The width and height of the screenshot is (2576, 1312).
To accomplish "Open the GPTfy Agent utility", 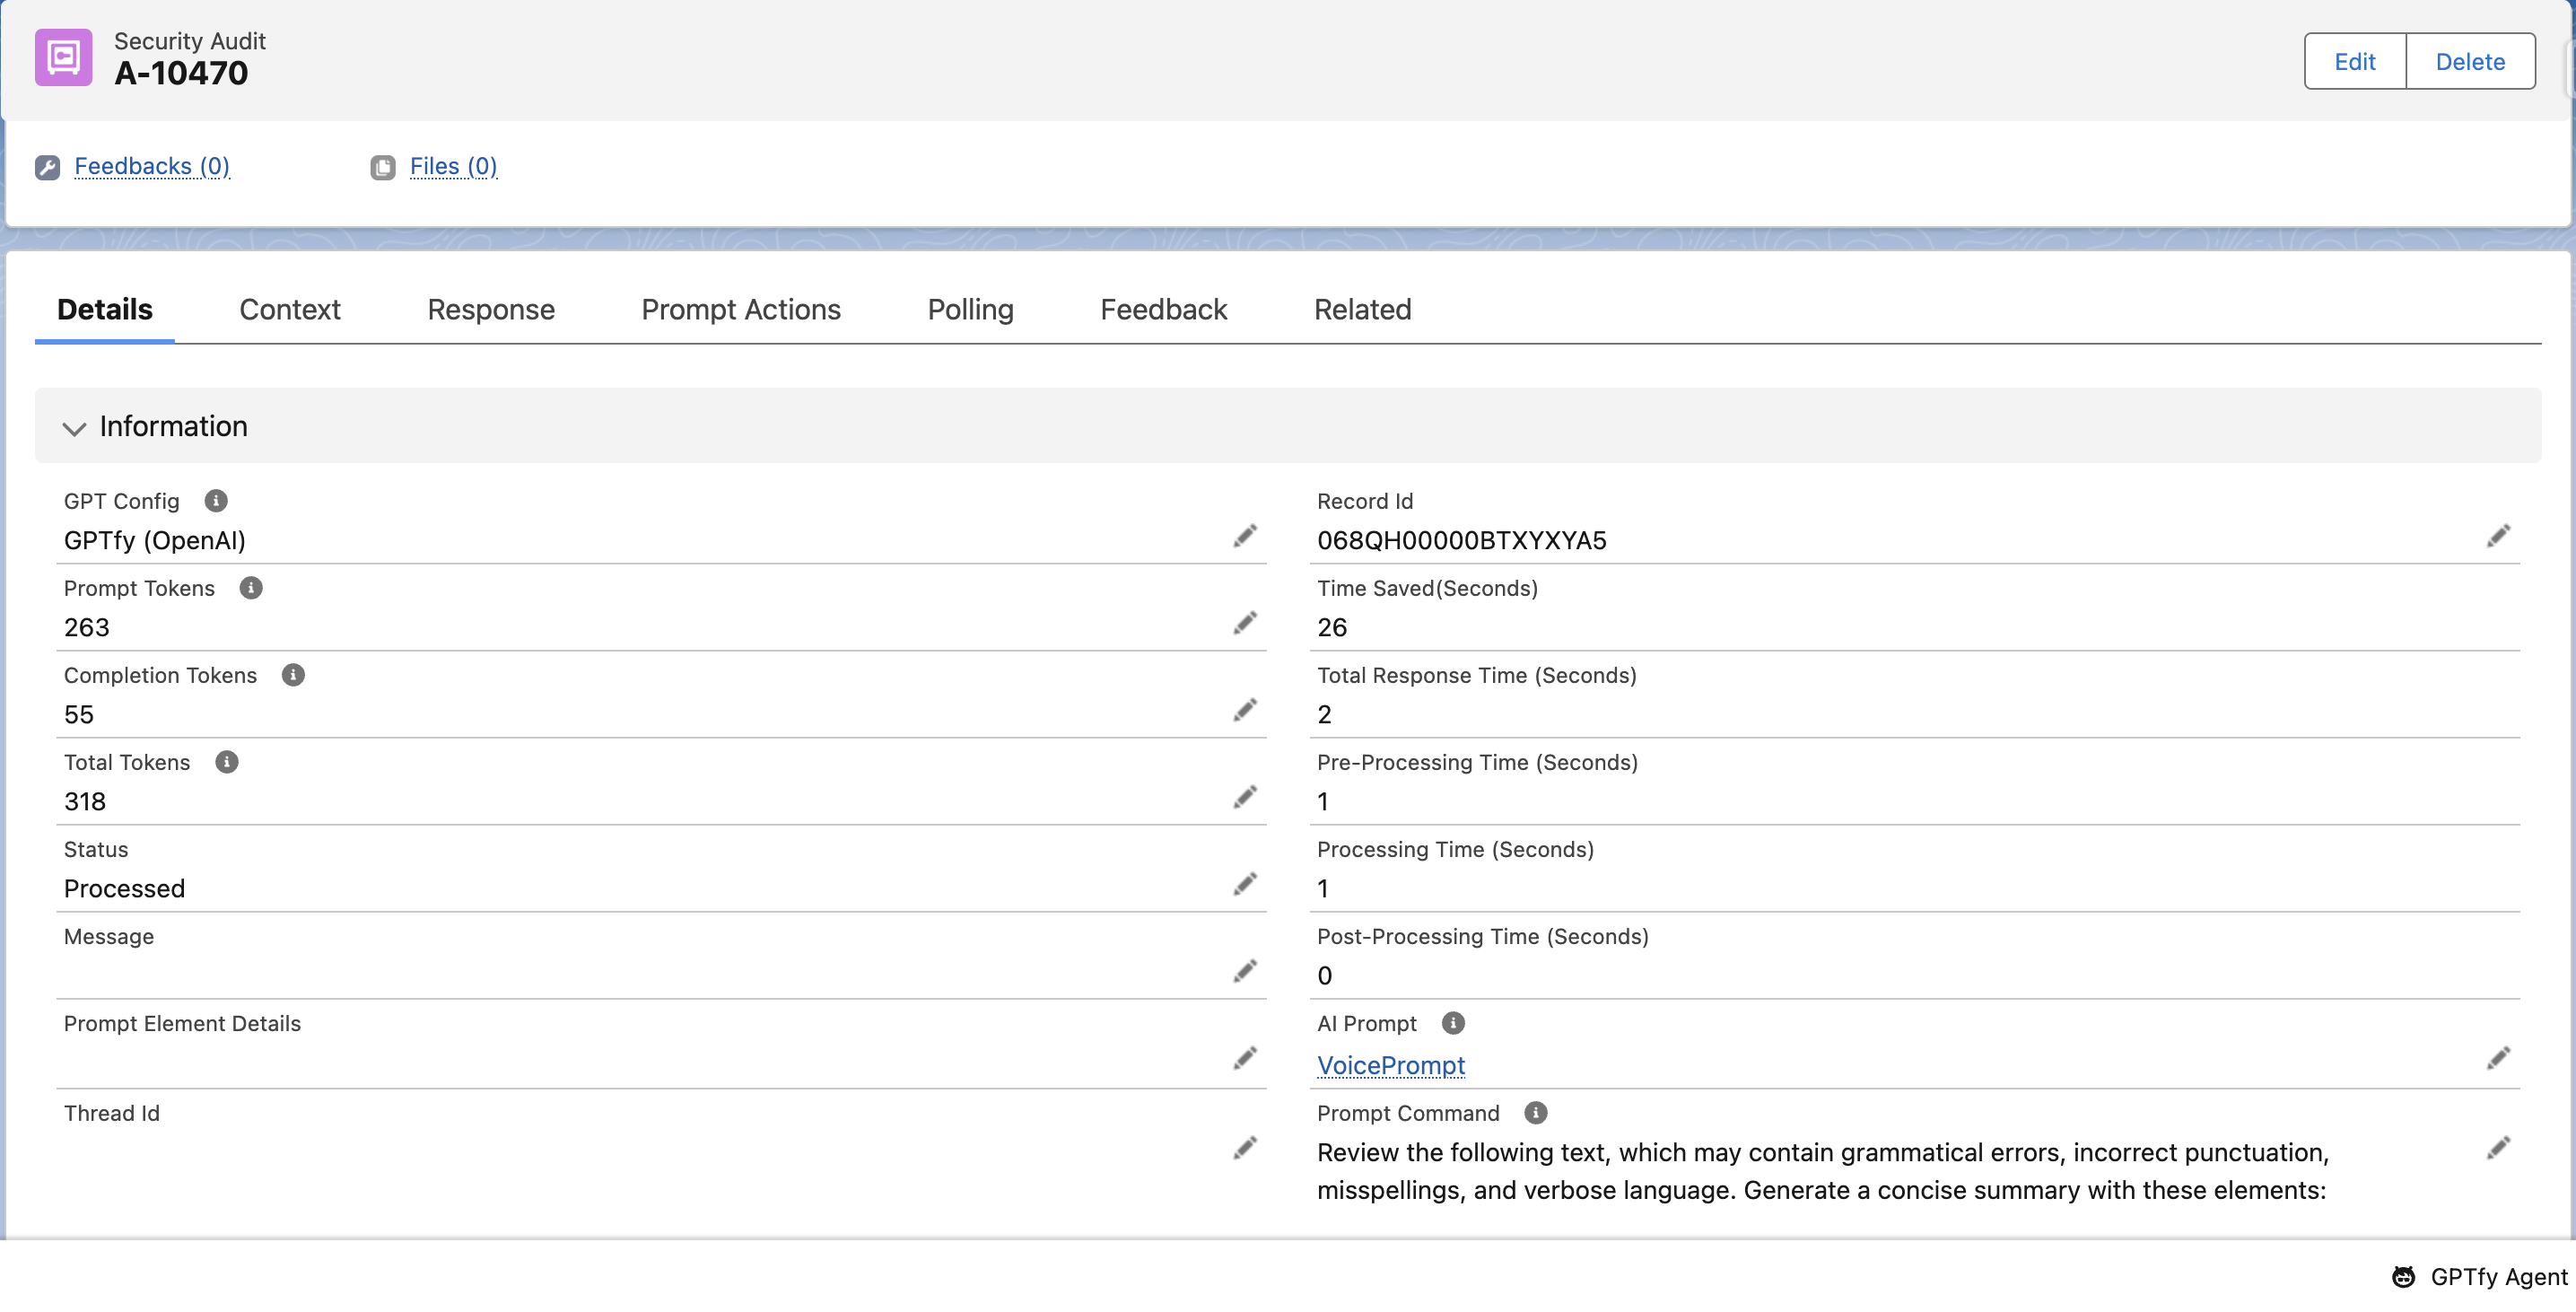I will [2480, 1277].
